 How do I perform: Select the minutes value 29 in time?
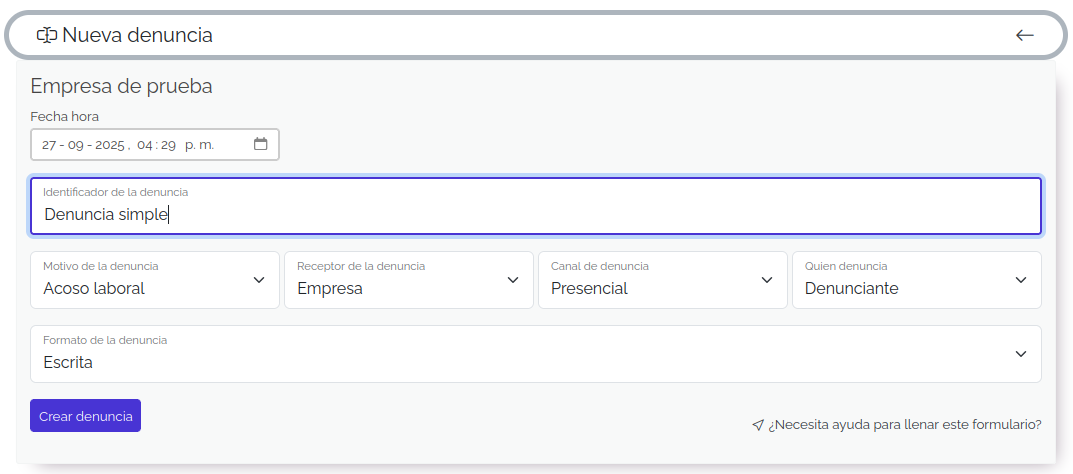169,145
